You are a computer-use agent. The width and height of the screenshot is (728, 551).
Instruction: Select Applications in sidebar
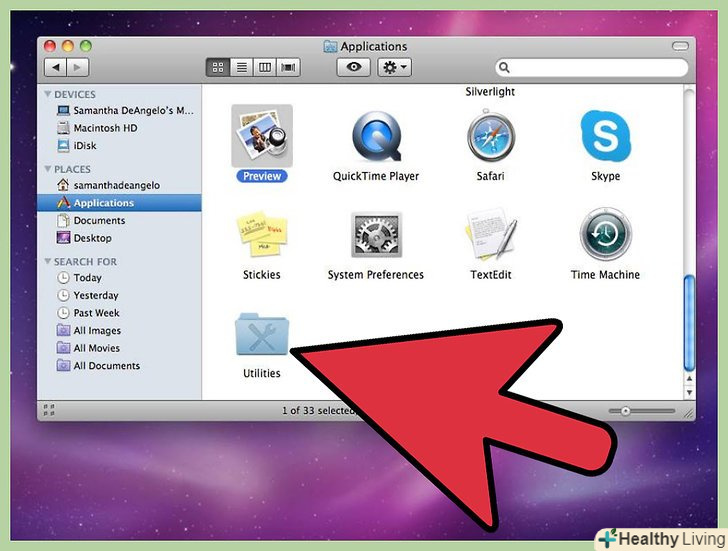(x=119, y=203)
